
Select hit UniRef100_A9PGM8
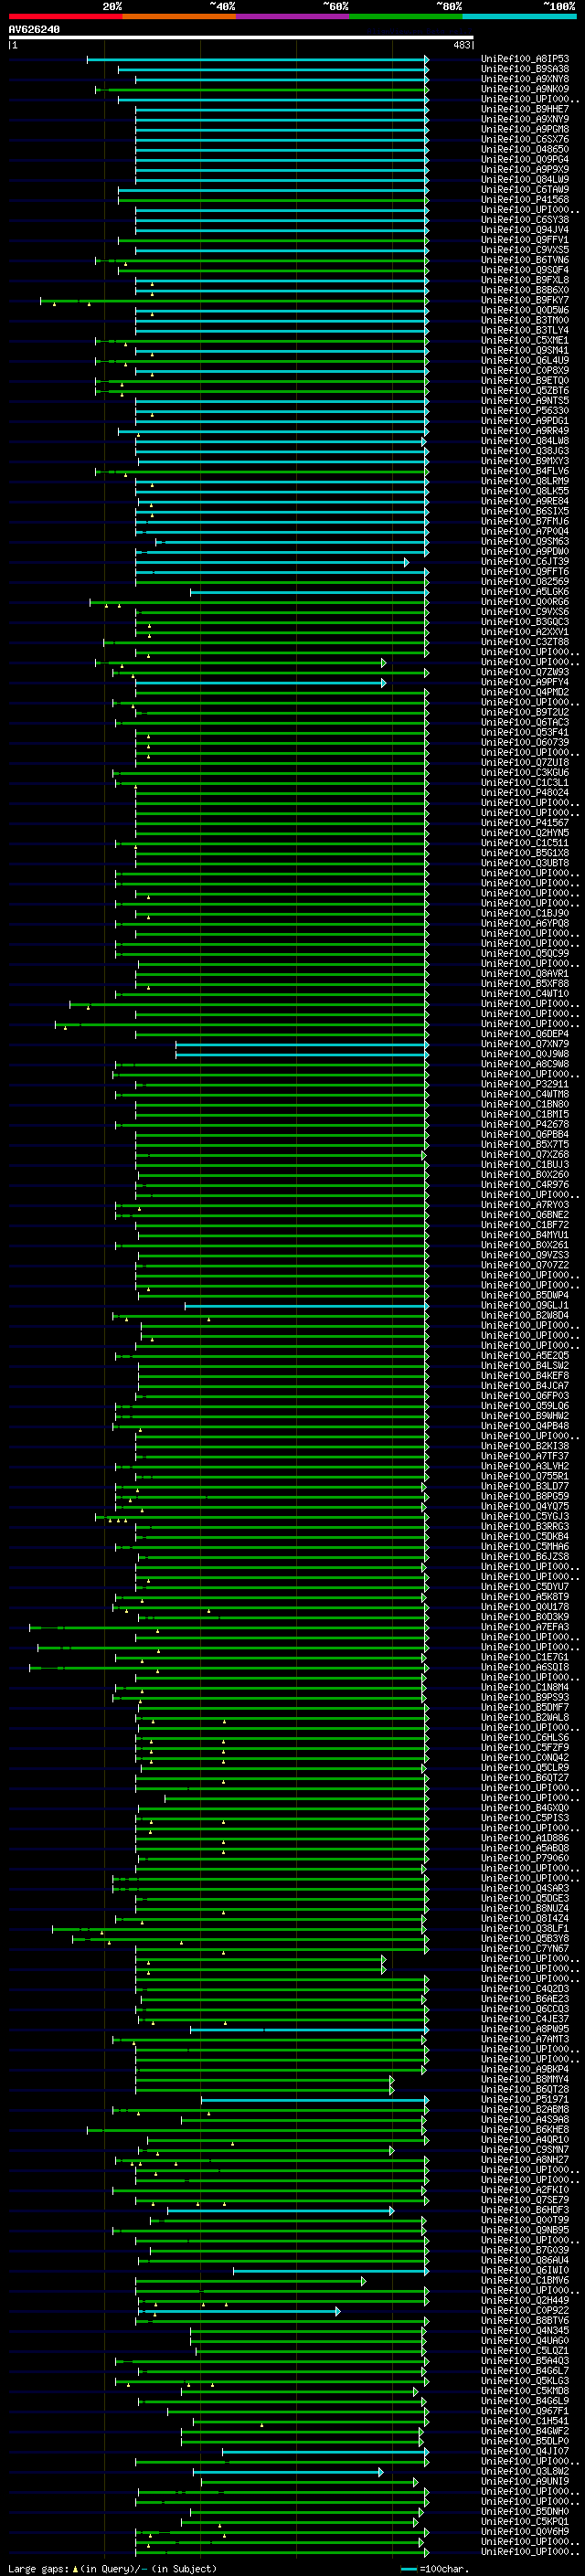[525, 129]
